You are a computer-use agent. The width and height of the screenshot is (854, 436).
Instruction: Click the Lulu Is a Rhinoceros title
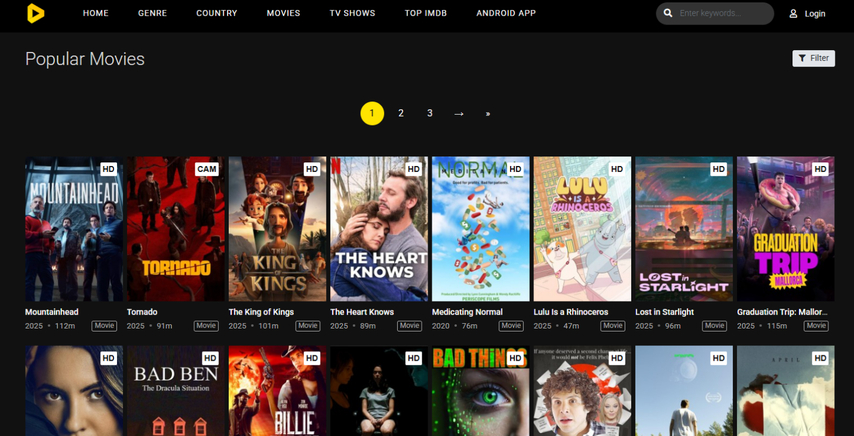571,312
